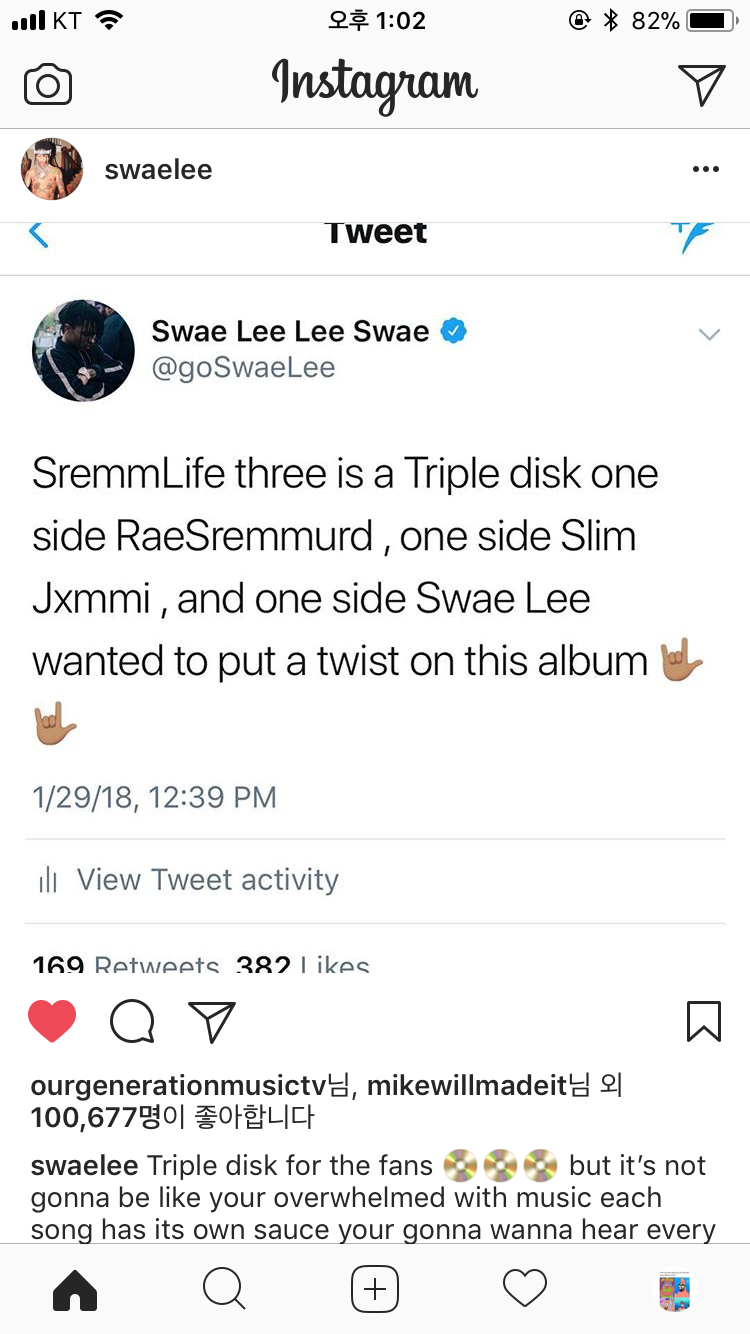Unlike the post with red heart
Image resolution: width=750 pixels, height=1334 pixels.
pyautogui.click(x=52, y=1021)
